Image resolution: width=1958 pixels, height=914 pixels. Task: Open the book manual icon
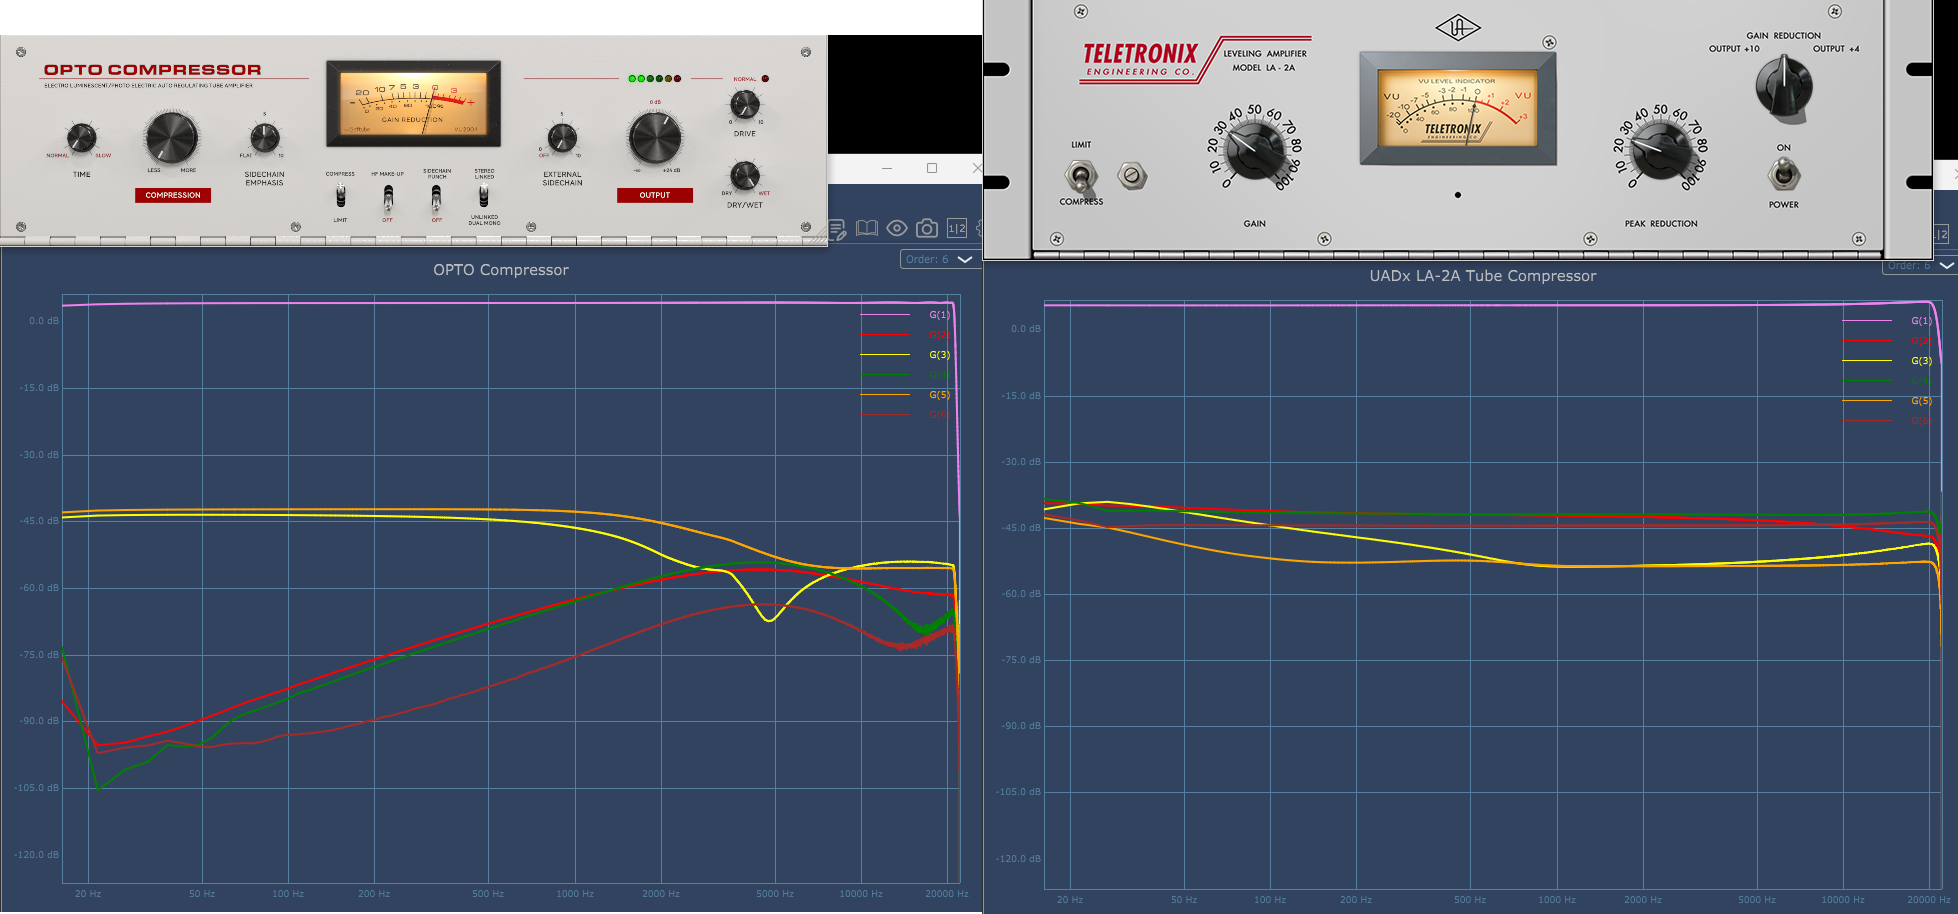click(x=867, y=229)
